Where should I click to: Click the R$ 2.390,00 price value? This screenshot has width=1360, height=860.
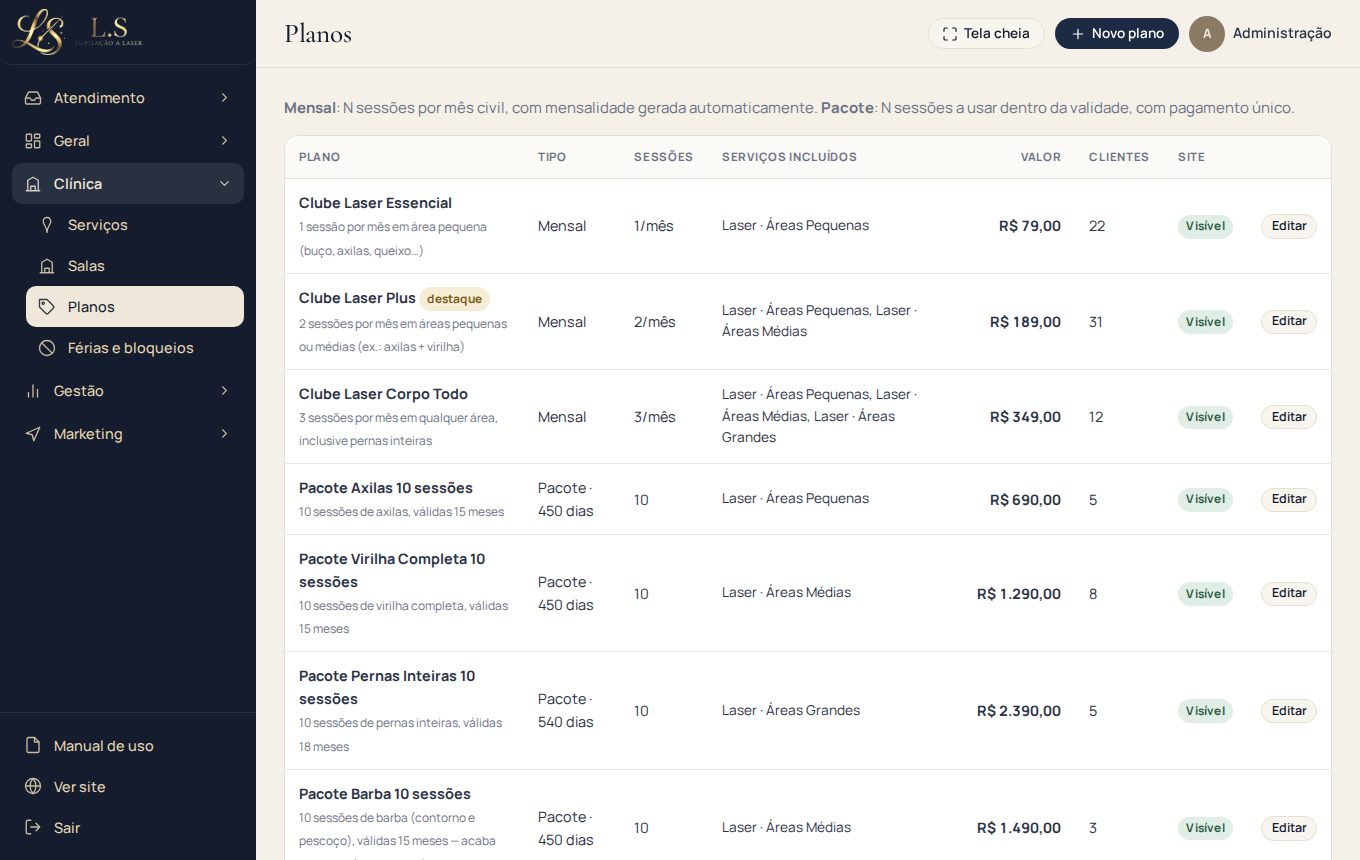(1019, 711)
